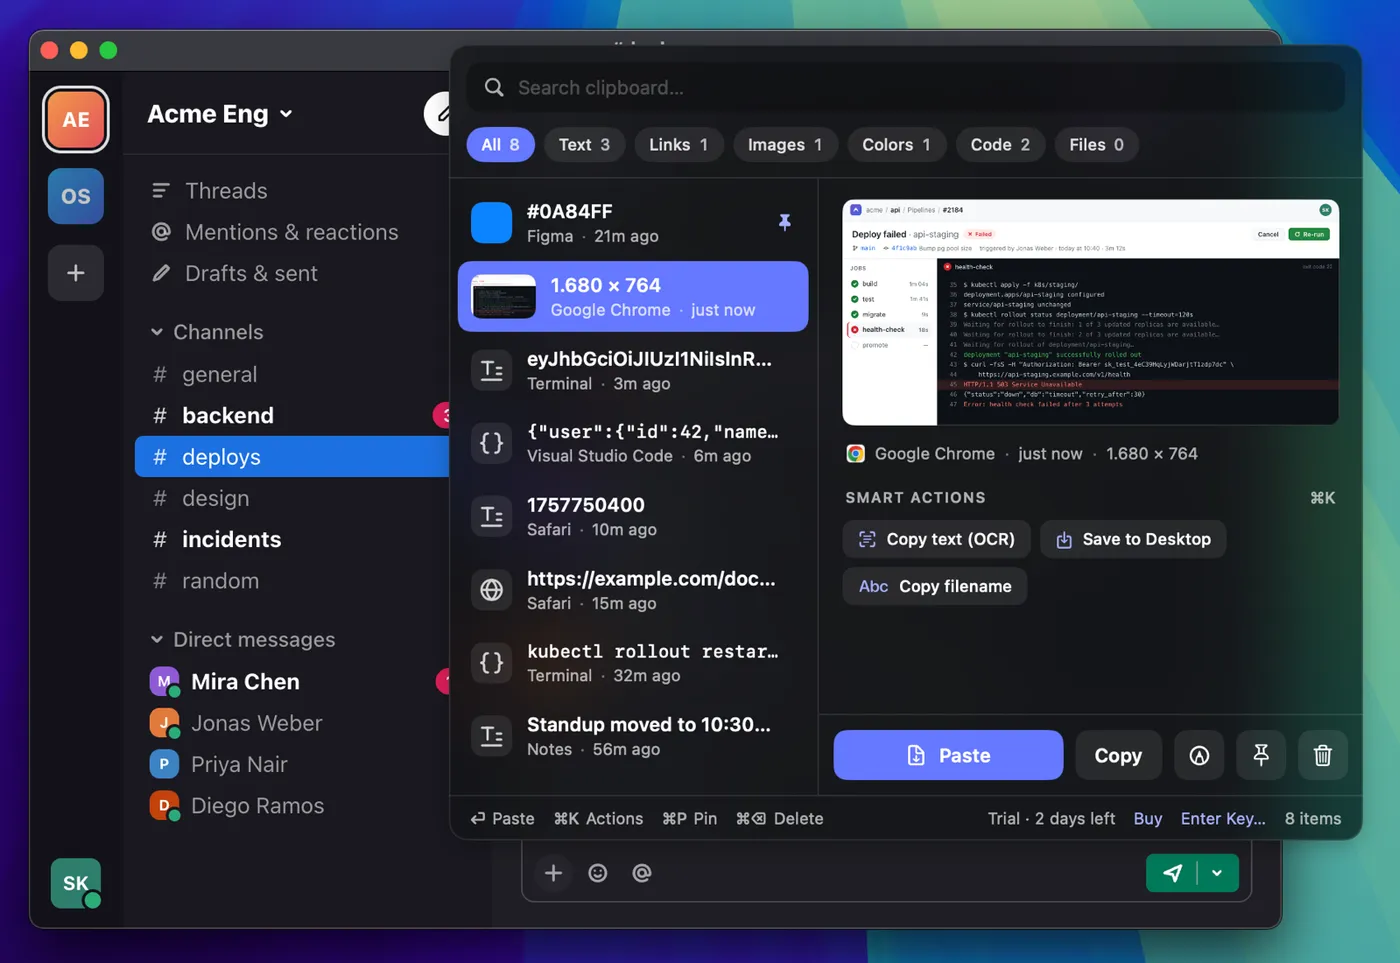
Task: Collapse the Channels section
Action: [207, 332]
